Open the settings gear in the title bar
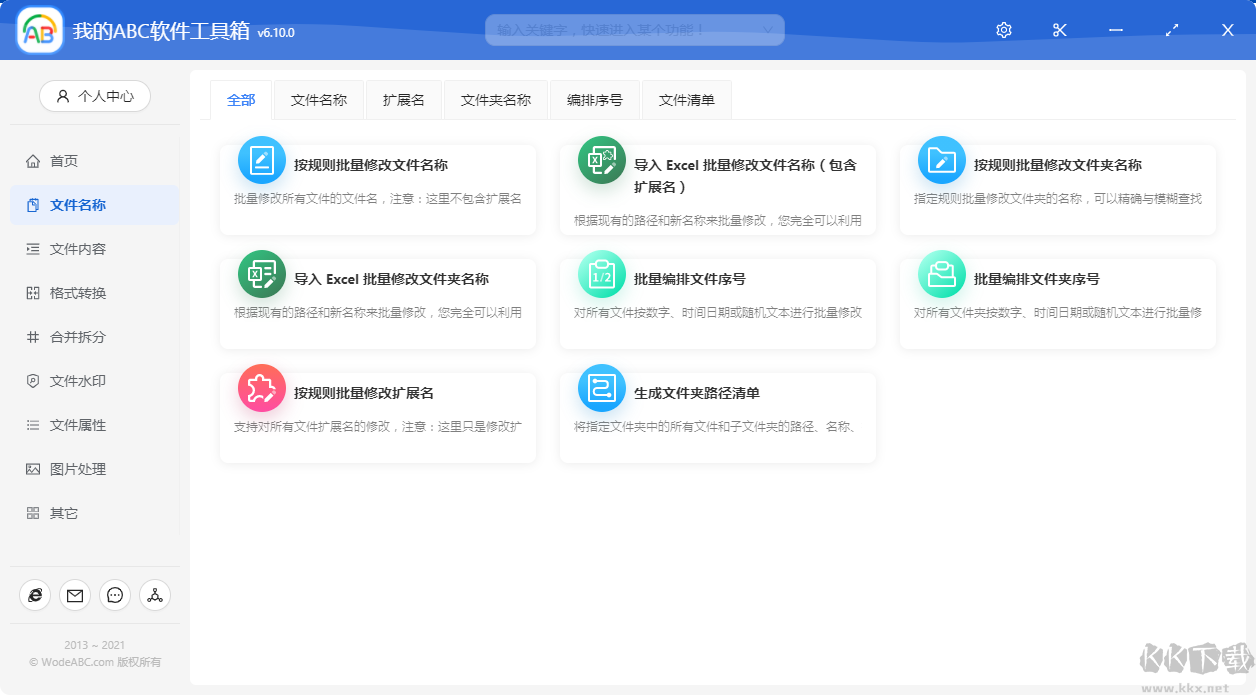The height and width of the screenshot is (695, 1256). (1003, 30)
